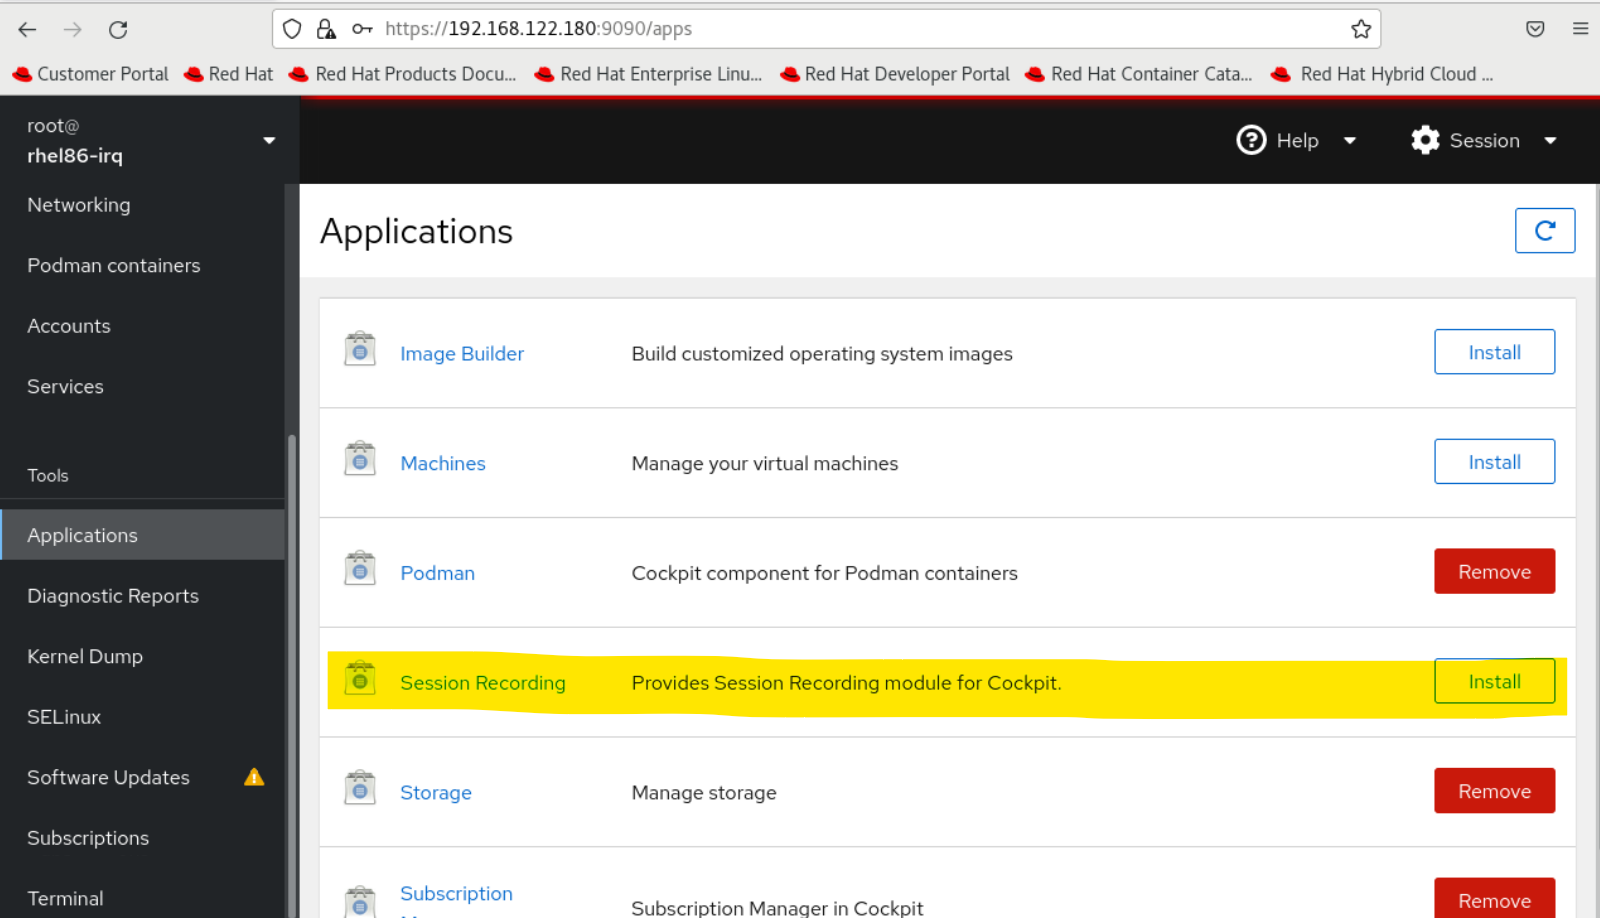This screenshot has height=918, width=1600.
Task: Click the shield tracking protection icon
Action: click(292, 29)
